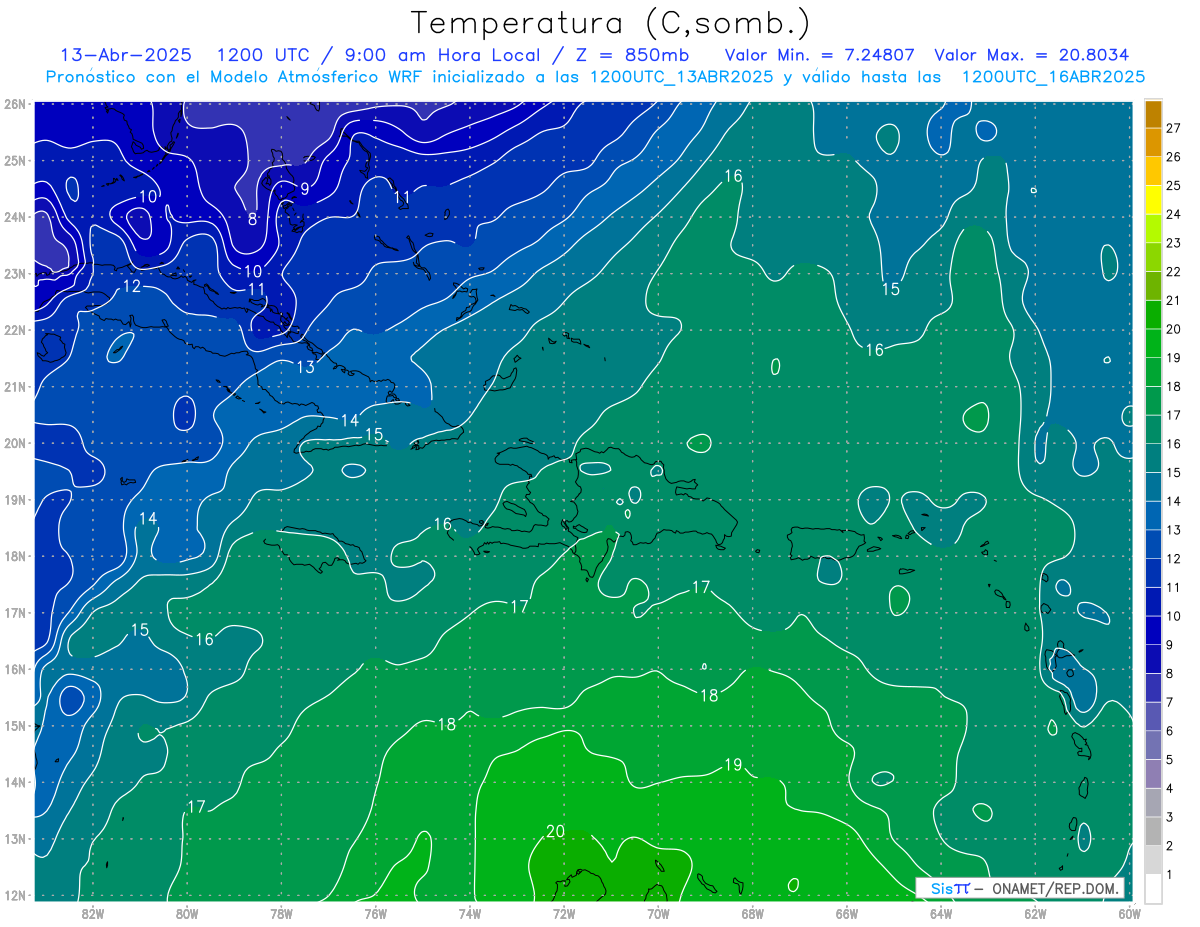Click the '12N' latitude axis label
The image size is (1200, 927).
click(14, 895)
